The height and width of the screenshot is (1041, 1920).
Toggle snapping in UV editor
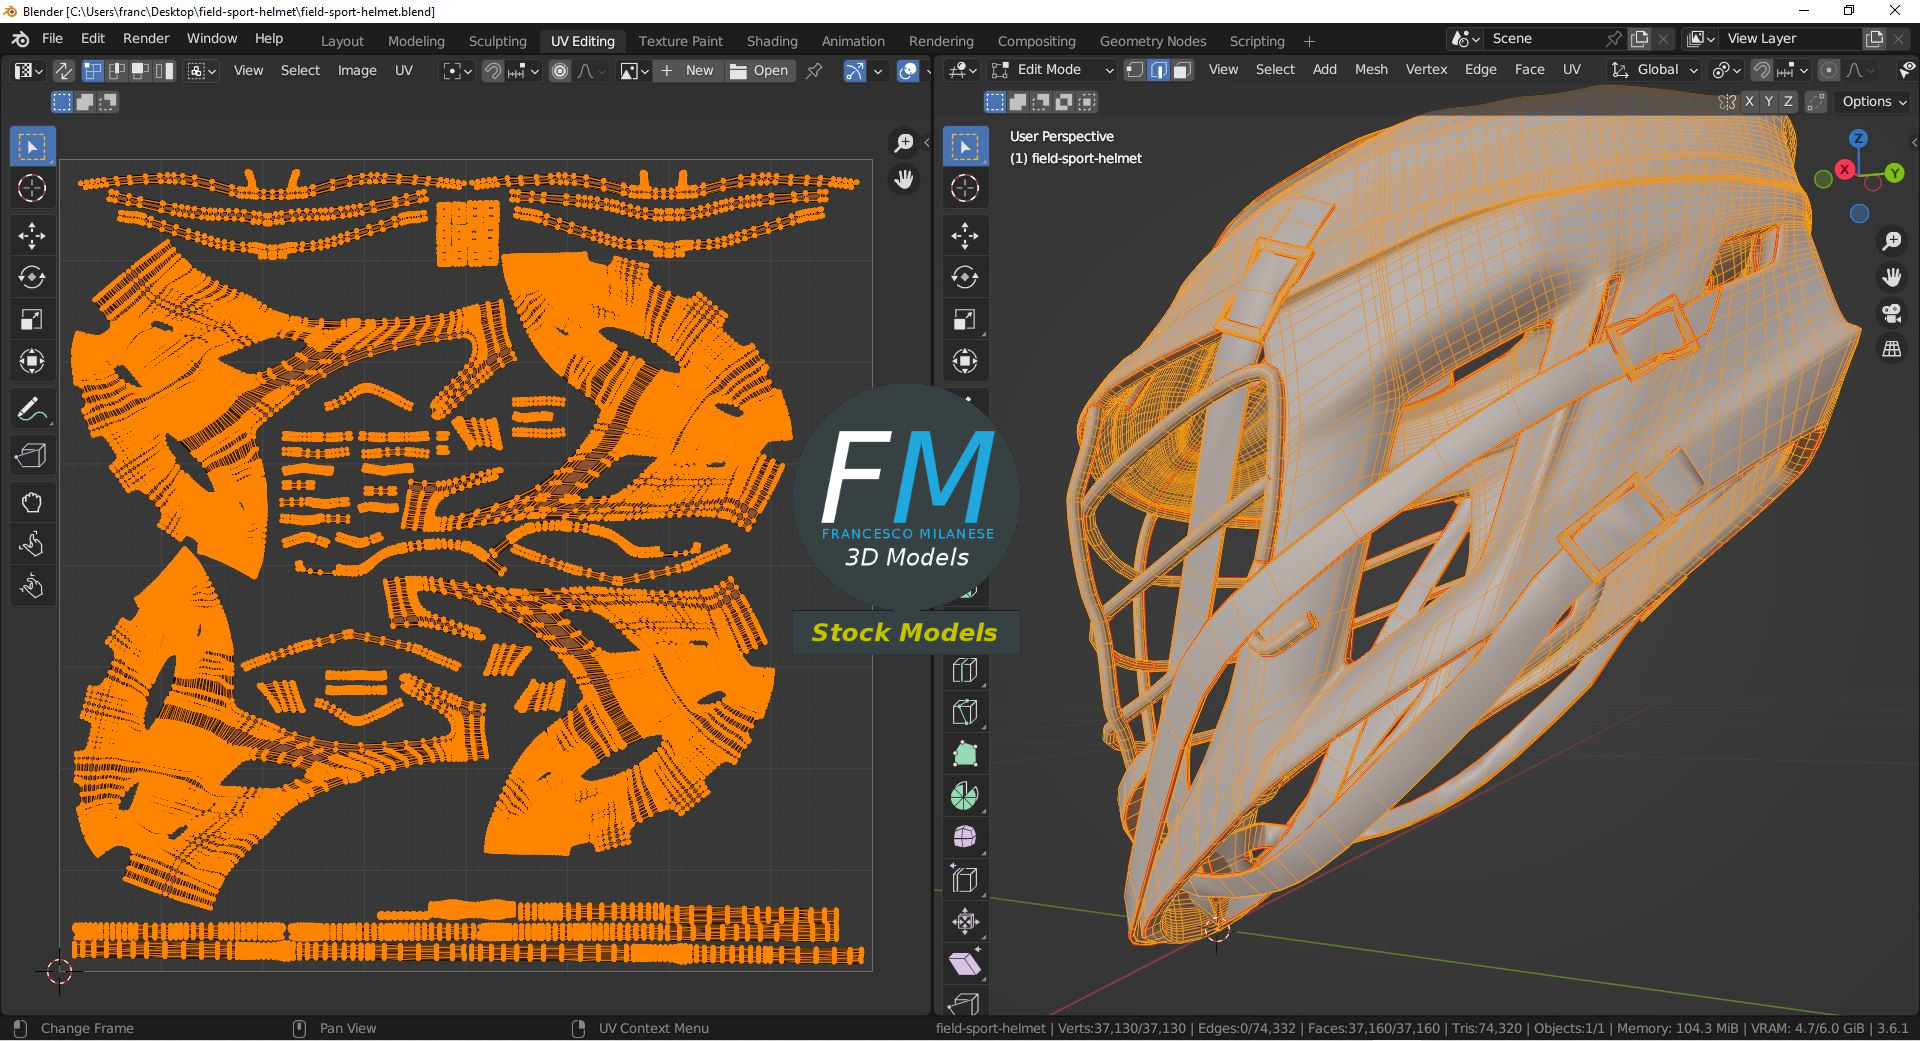point(493,71)
